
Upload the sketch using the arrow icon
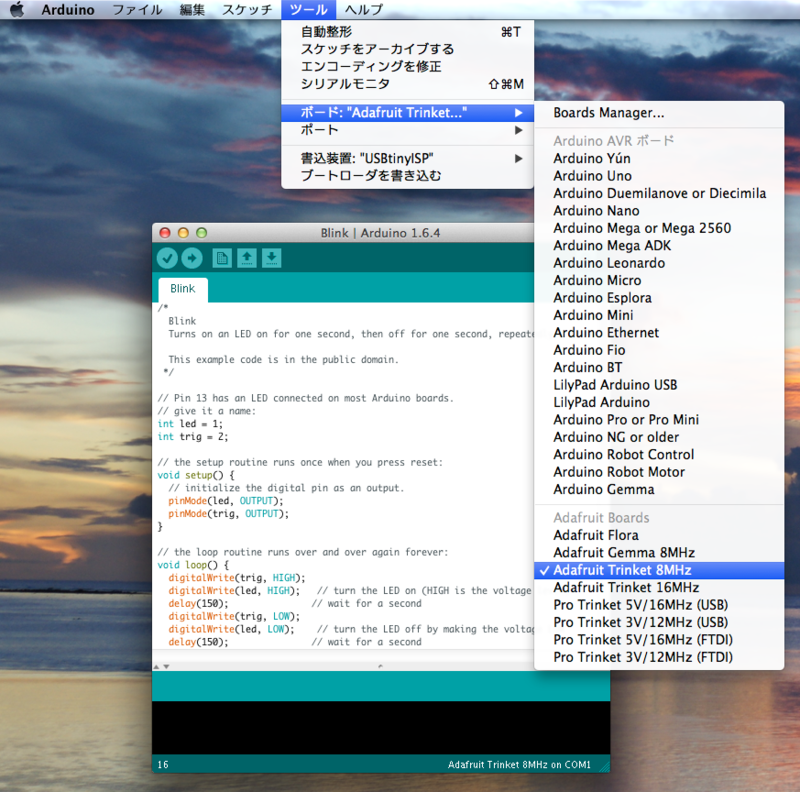194,258
